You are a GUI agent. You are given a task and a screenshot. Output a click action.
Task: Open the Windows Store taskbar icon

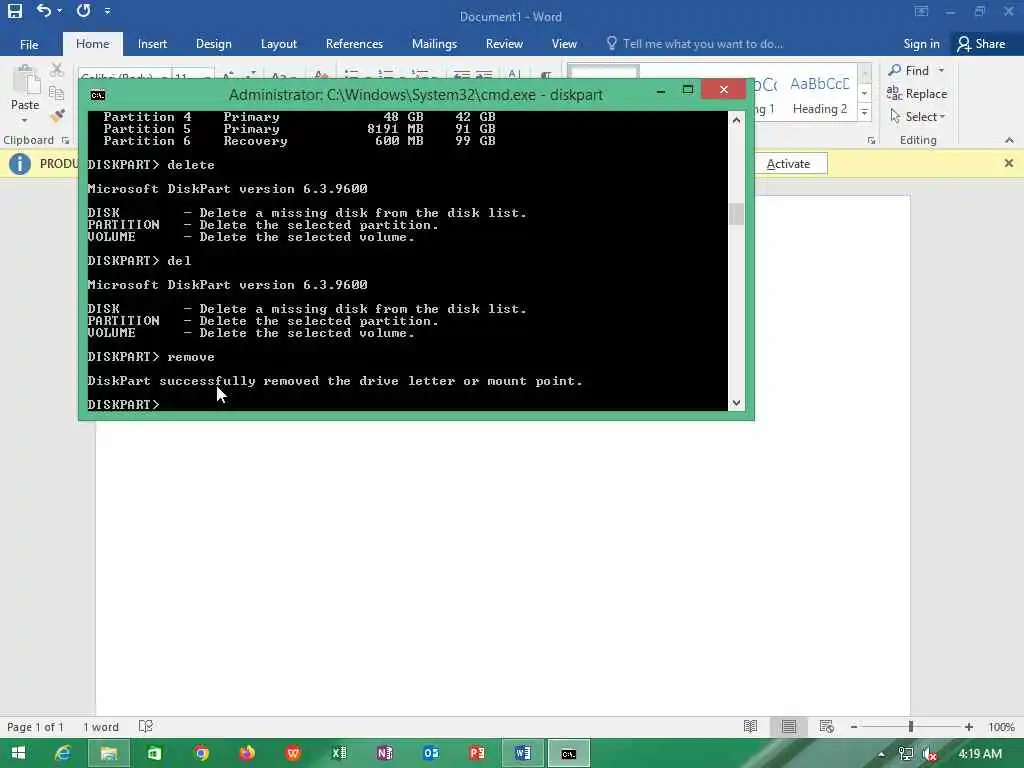click(154, 753)
